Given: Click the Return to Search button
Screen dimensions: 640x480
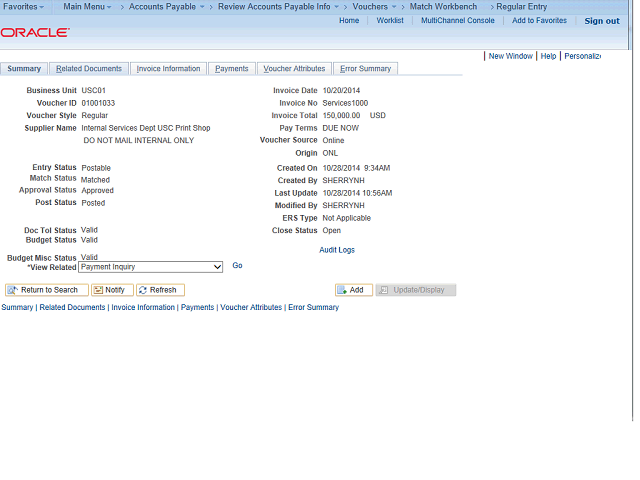Looking at the screenshot, I should click(x=47, y=290).
